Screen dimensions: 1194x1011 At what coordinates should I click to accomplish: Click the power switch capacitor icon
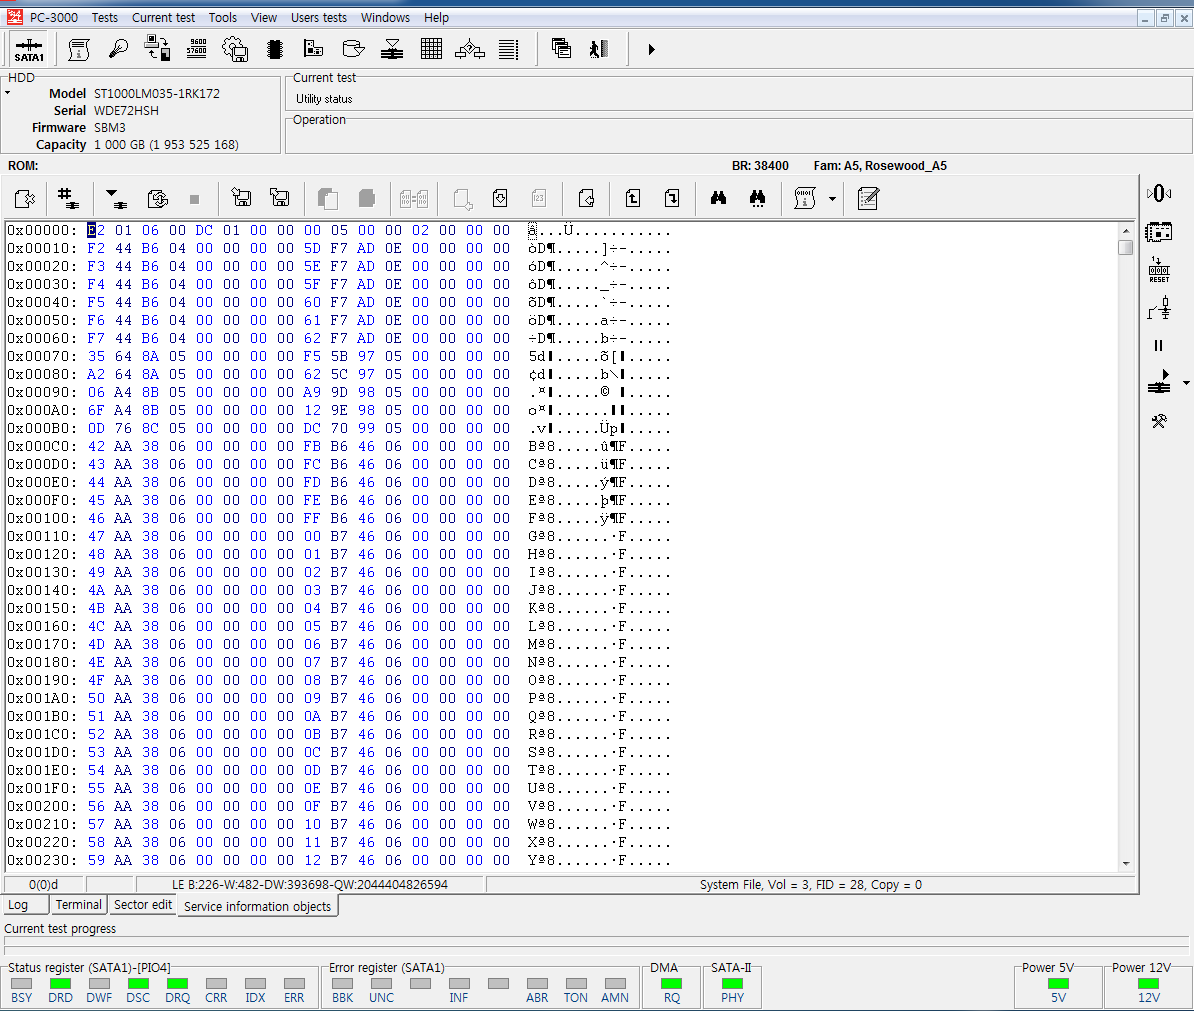pyautogui.click(x=1159, y=308)
